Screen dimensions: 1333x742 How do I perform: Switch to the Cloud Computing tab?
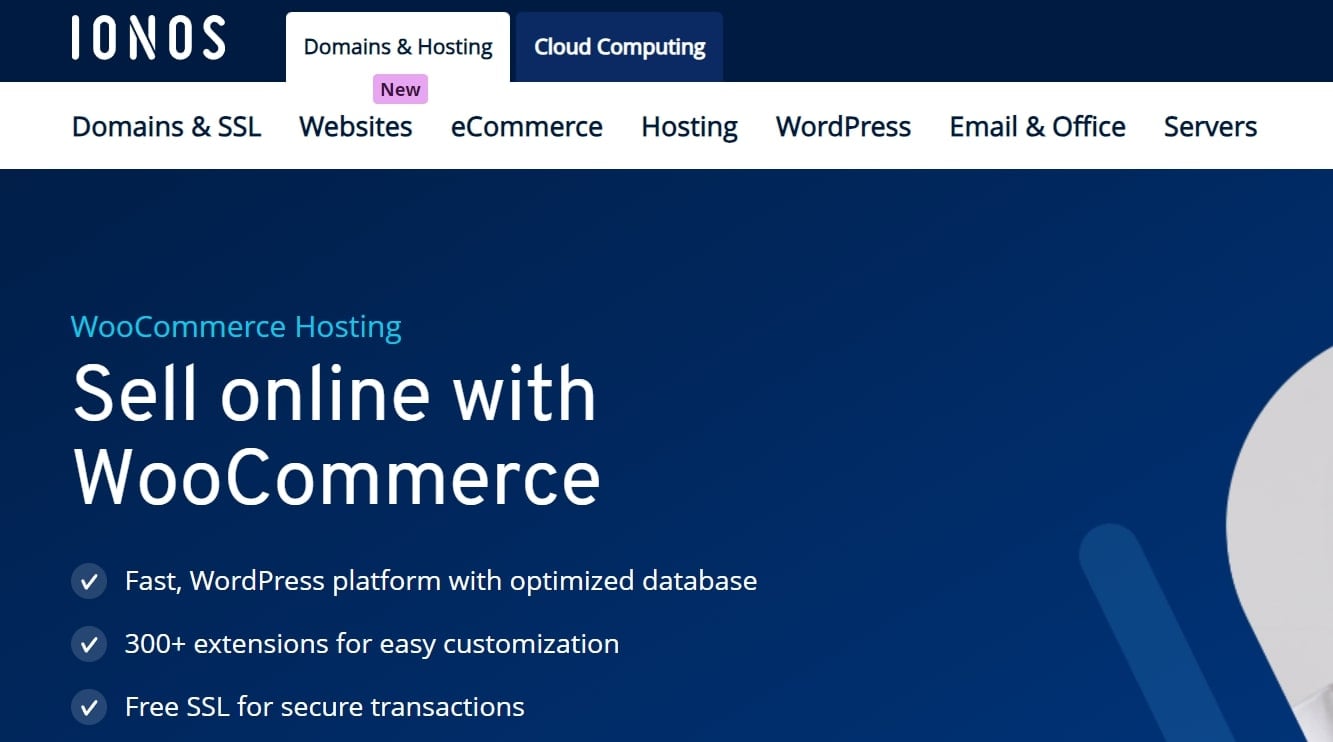click(620, 47)
